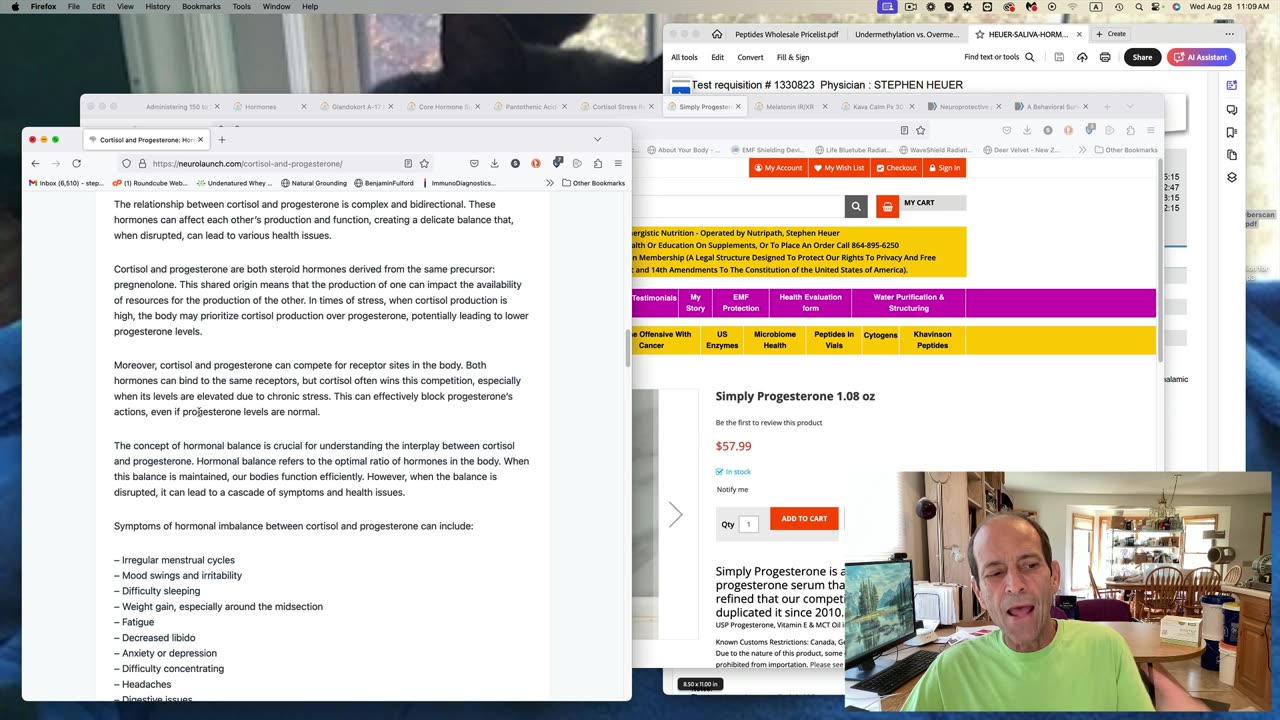Bookmark the Cortisol and Progesterone page
The image size is (1280, 720).
pos(424,163)
